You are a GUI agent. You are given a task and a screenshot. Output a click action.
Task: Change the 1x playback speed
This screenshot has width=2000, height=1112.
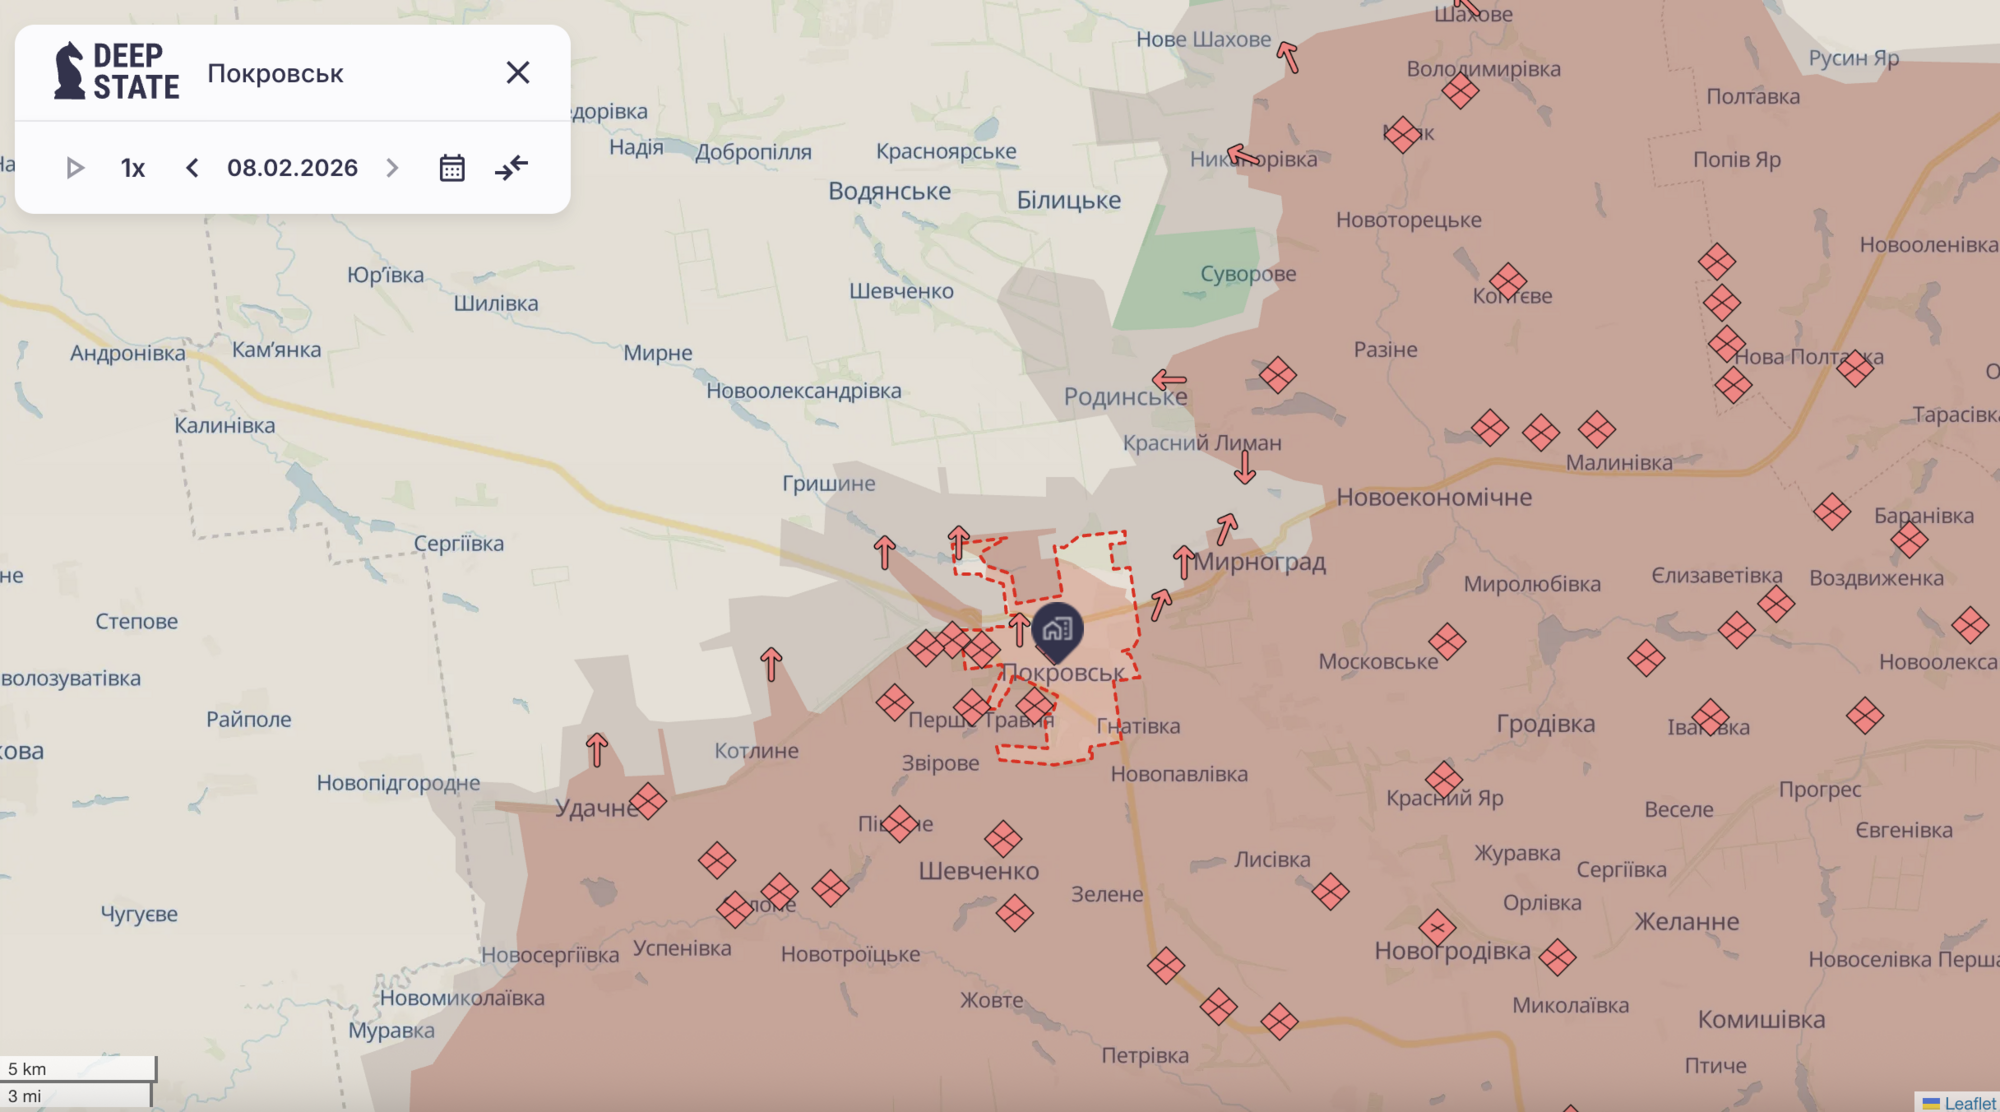(133, 168)
